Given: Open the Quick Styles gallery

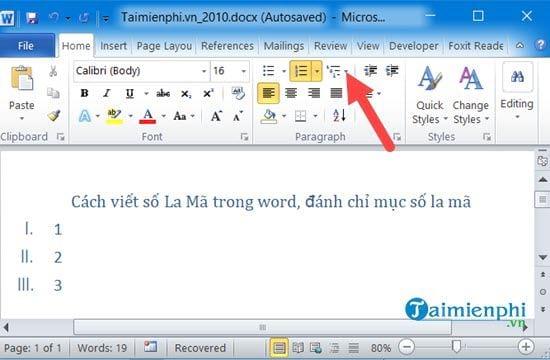Looking at the screenshot, I should [430, 95].
